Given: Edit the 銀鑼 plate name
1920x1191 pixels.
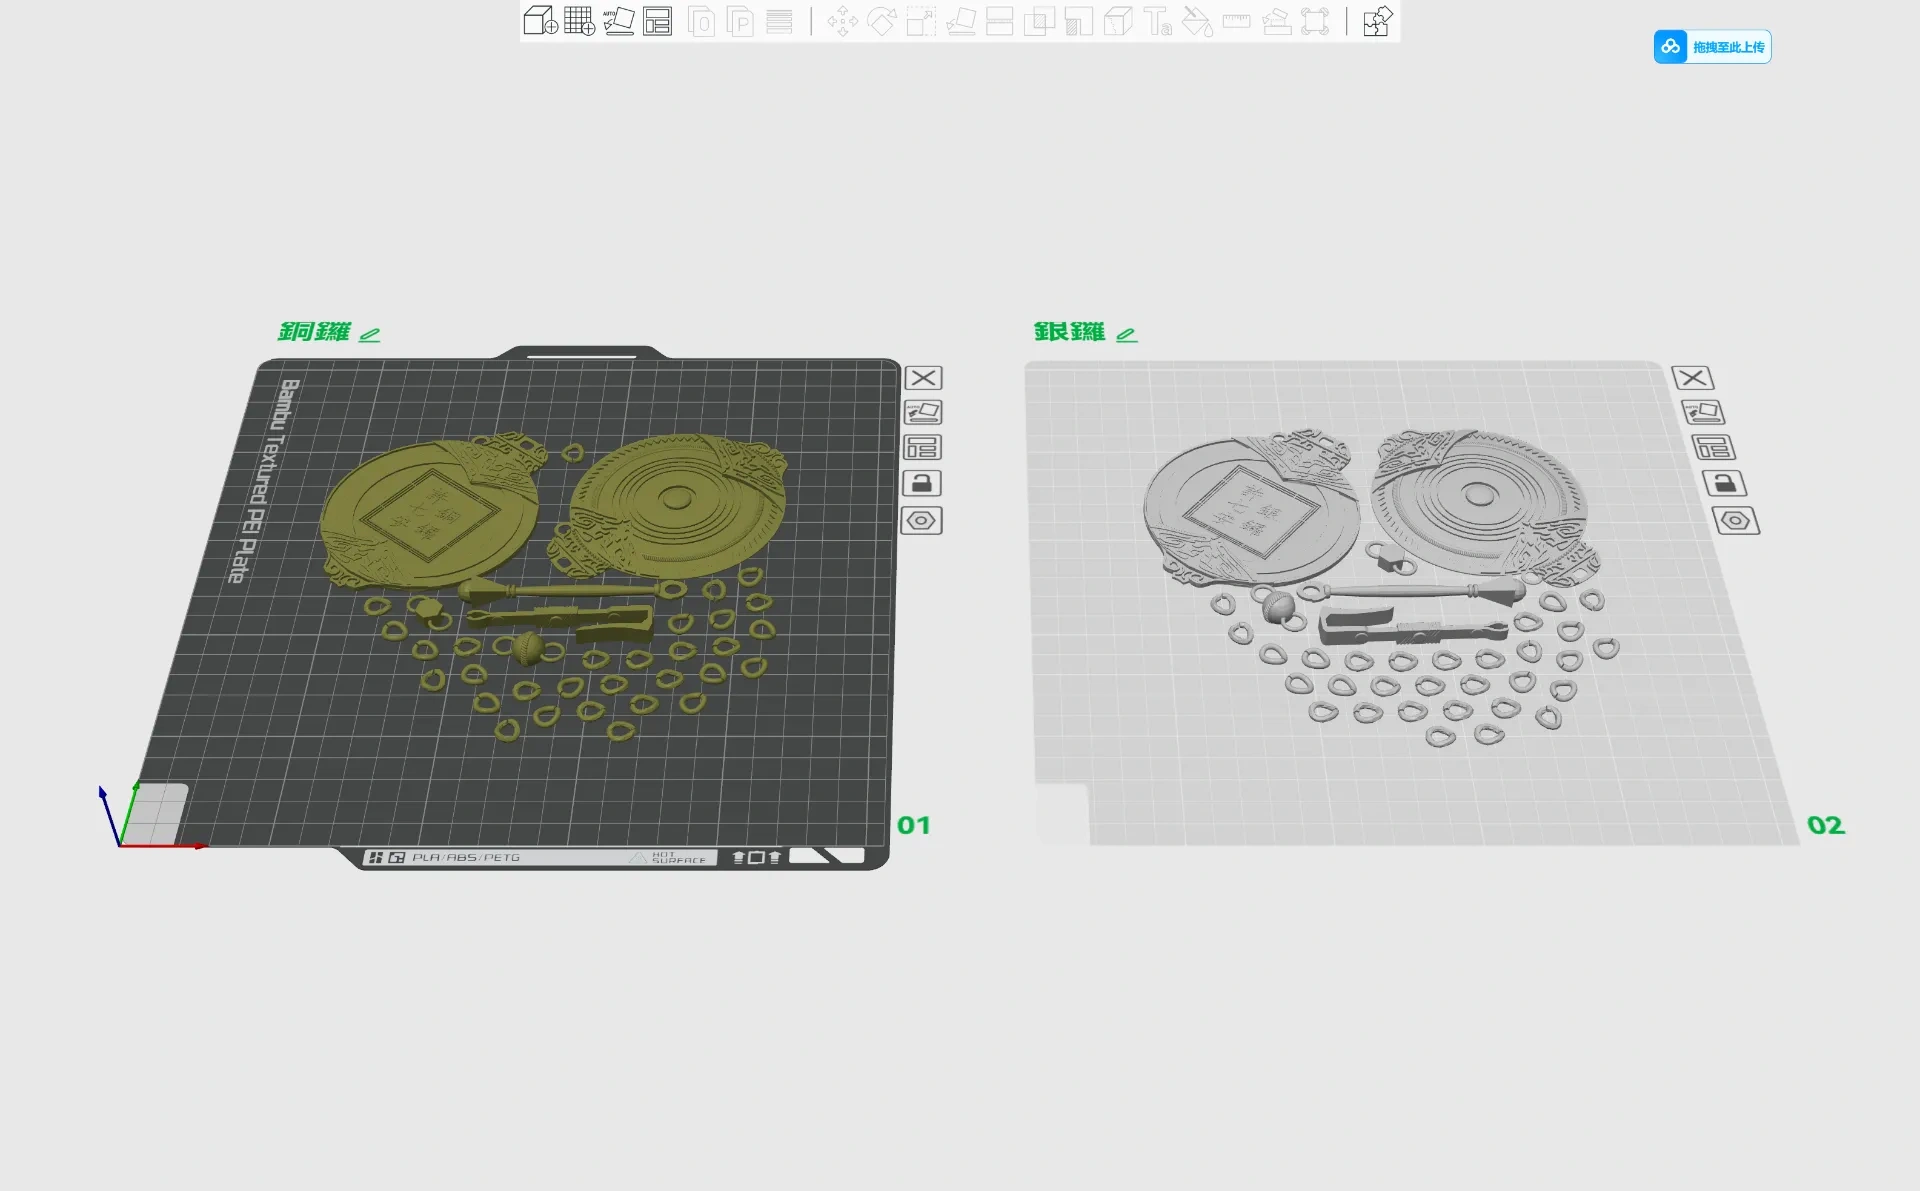Looking at the screenshot, I should [x=1127, y=334].
